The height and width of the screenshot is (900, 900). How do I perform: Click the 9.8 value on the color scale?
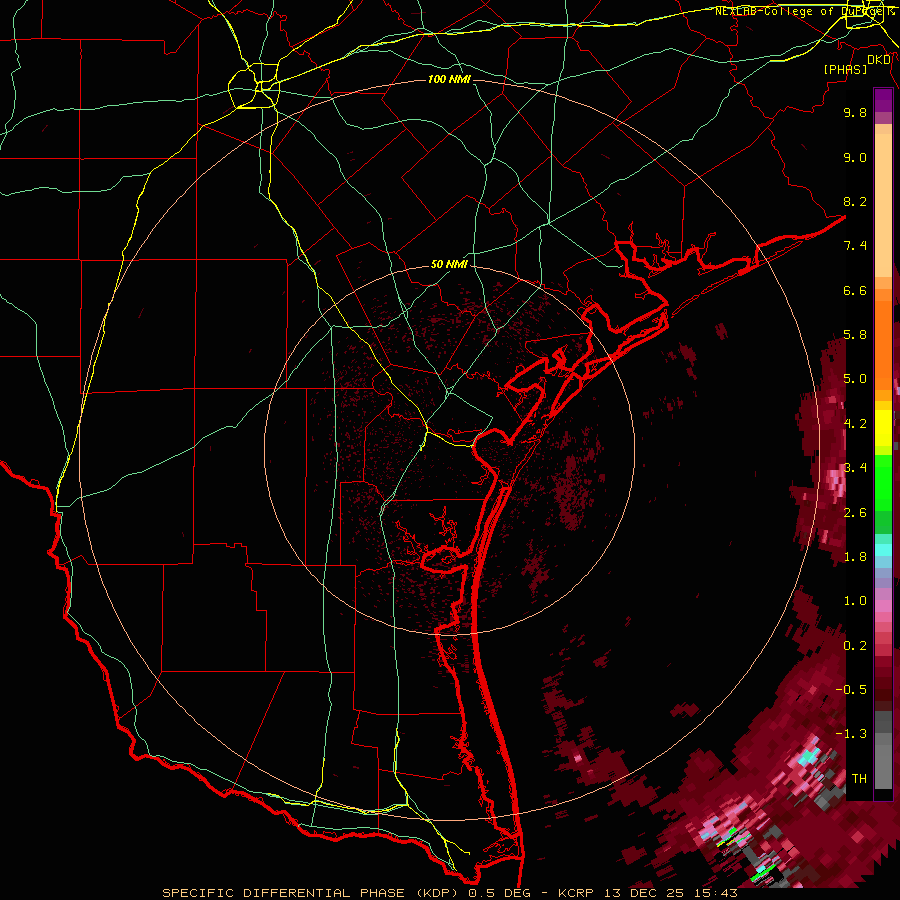(855, 112)
